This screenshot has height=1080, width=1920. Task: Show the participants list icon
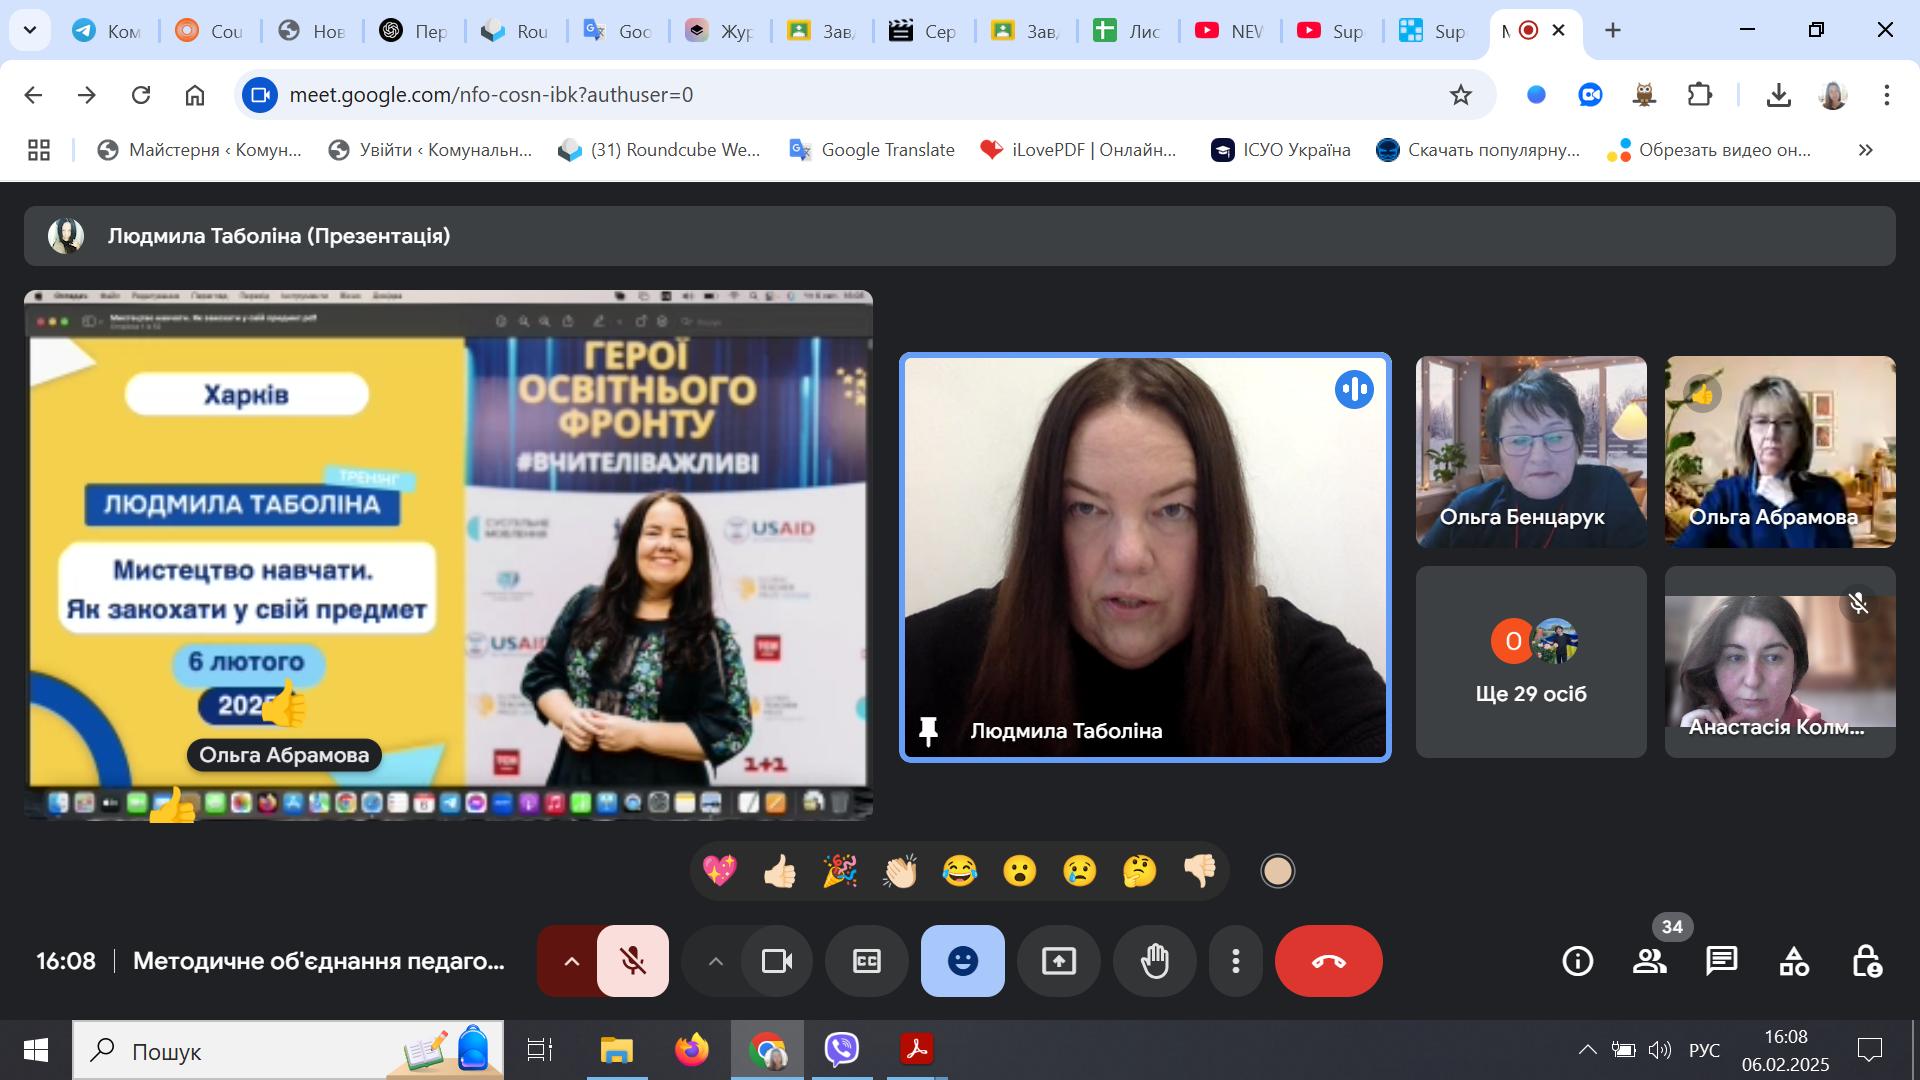[x=1649, y=961]
